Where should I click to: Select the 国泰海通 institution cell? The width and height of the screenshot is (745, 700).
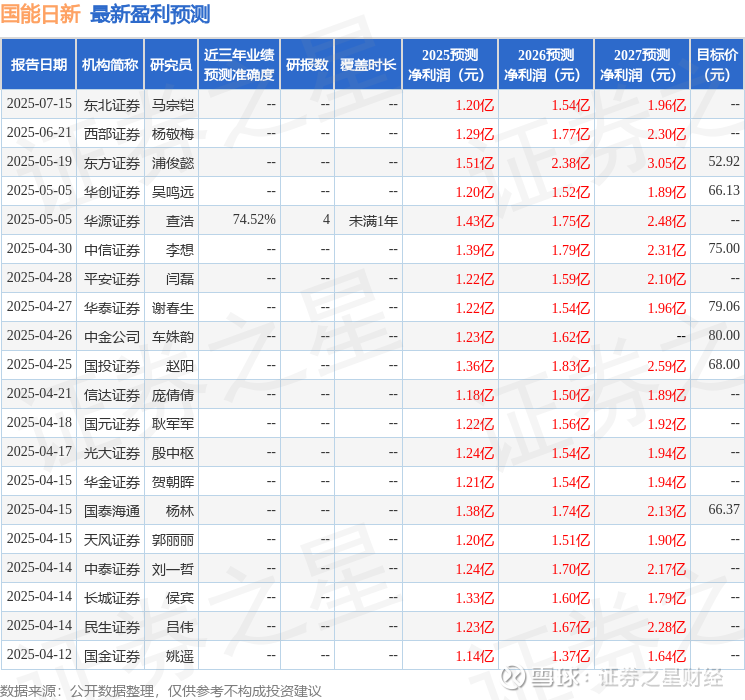point(112,511)
